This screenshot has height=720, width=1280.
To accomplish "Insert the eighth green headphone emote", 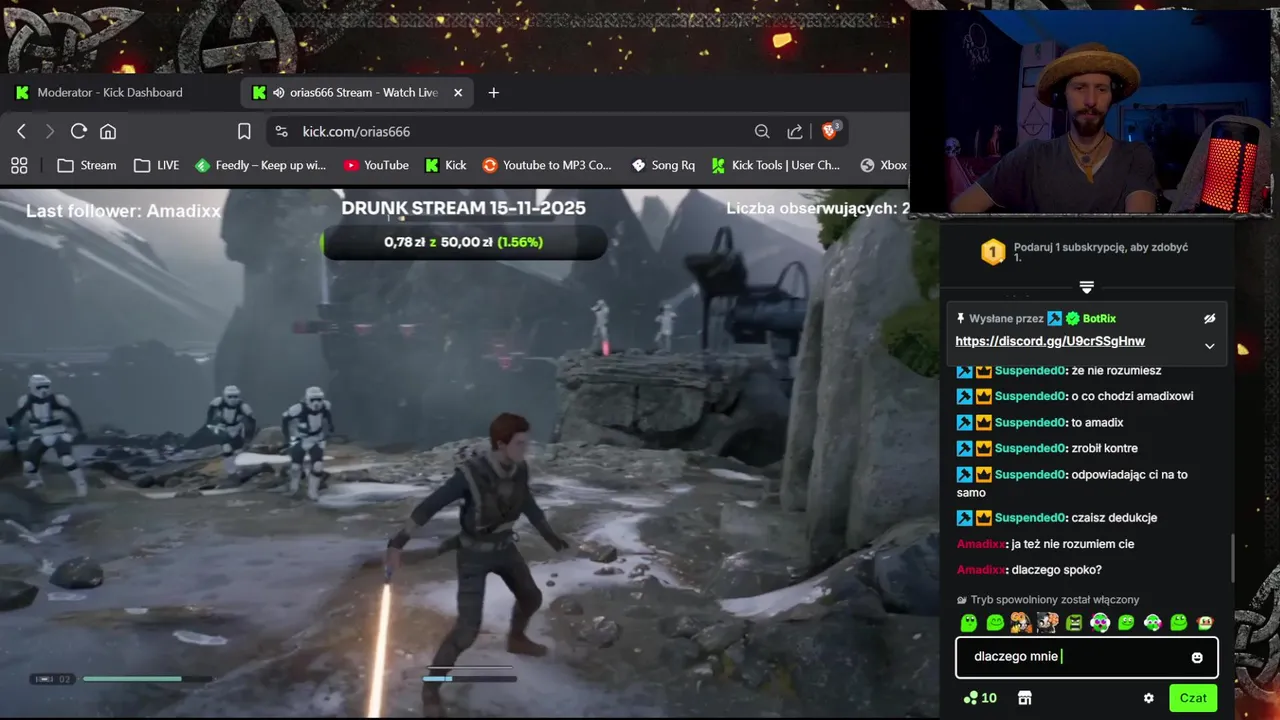I will (x=1152, y=623).
